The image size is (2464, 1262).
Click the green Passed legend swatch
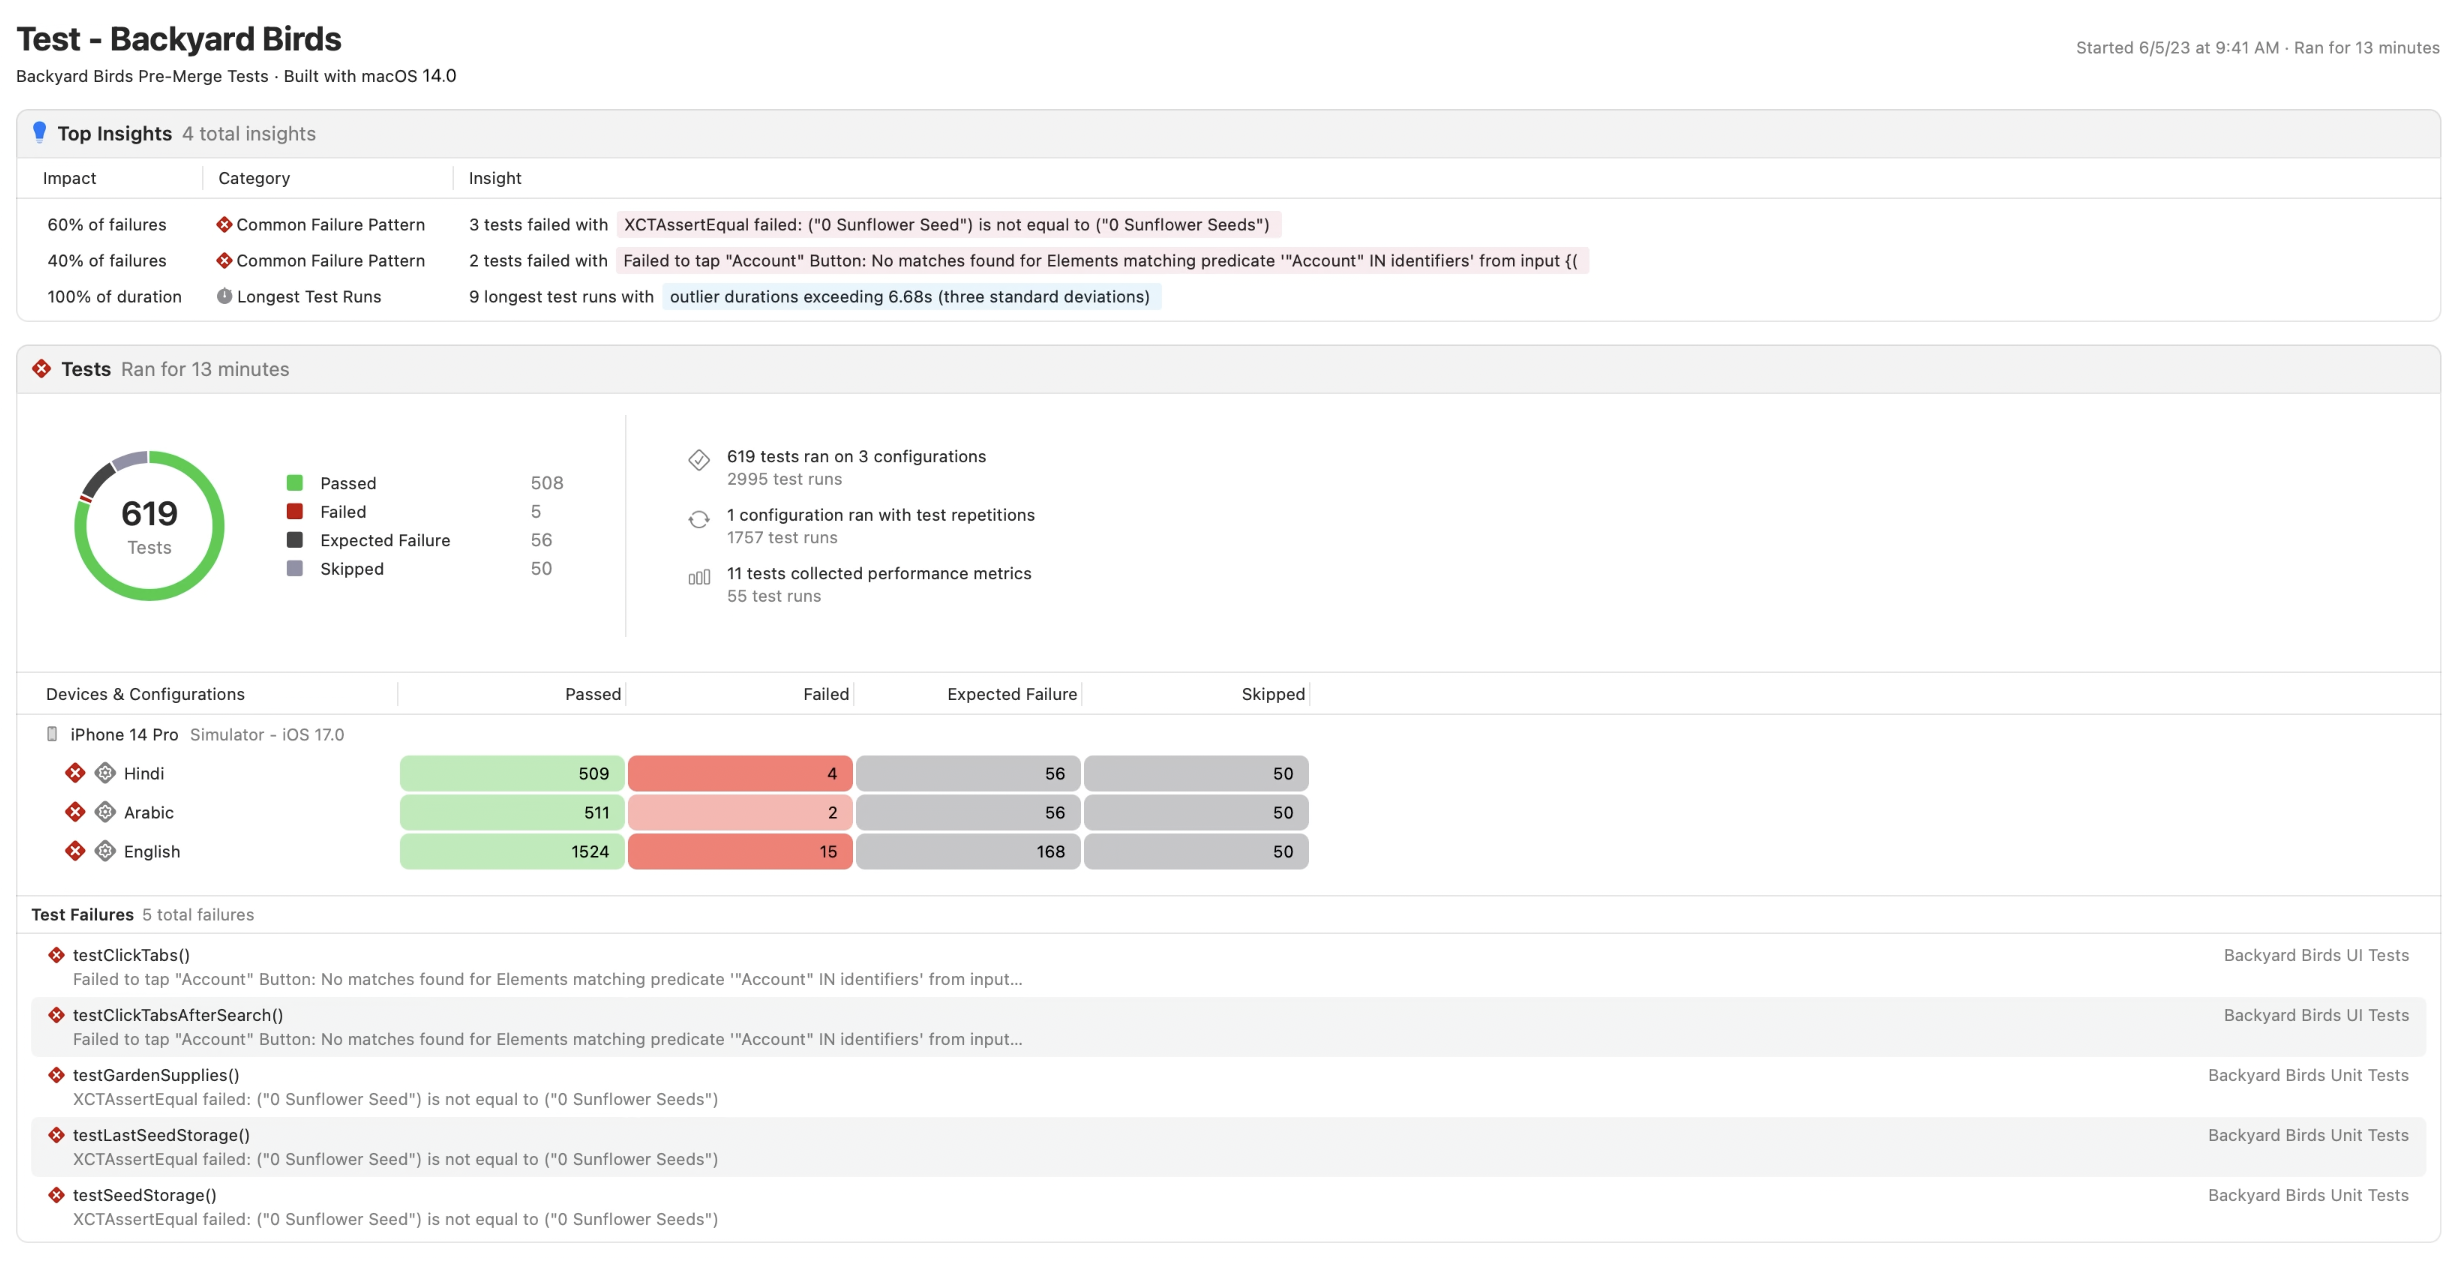[x=295, y=483]
